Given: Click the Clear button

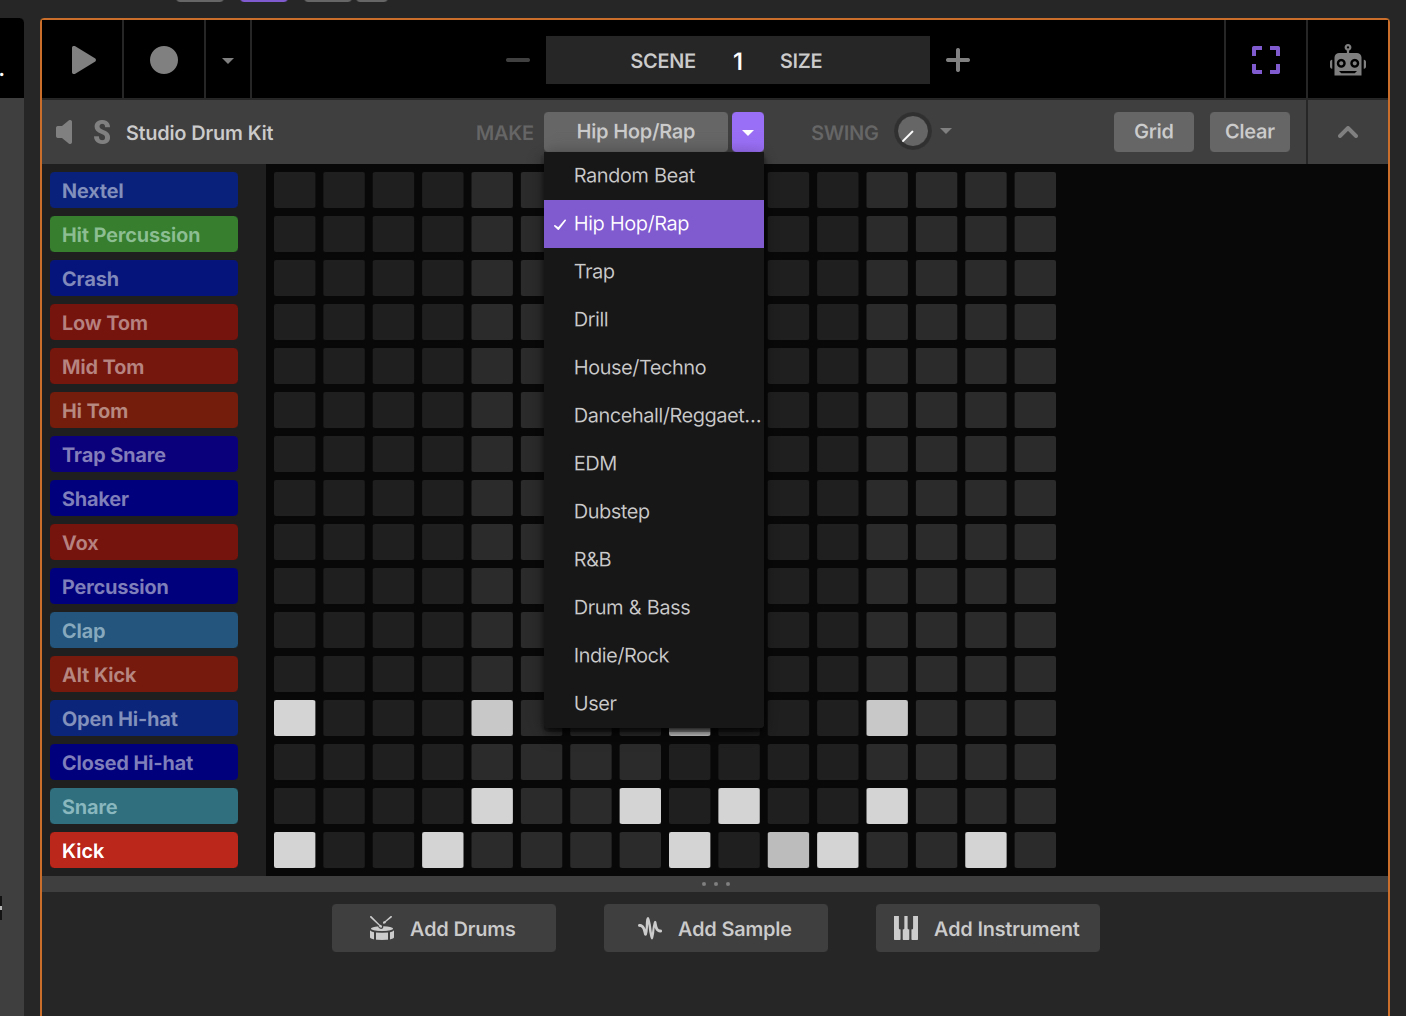Looking at the screenshot, I should click(x=1249, y=132).
